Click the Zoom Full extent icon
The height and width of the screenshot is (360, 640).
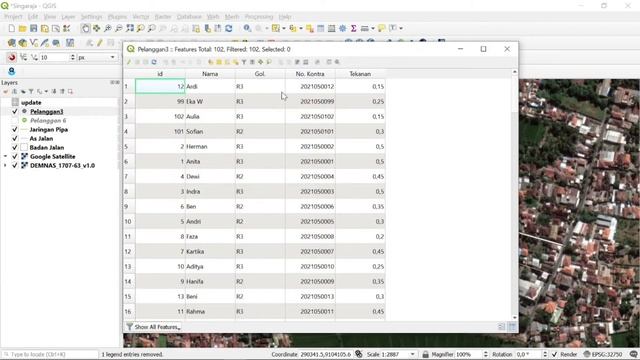click(129, 28)
